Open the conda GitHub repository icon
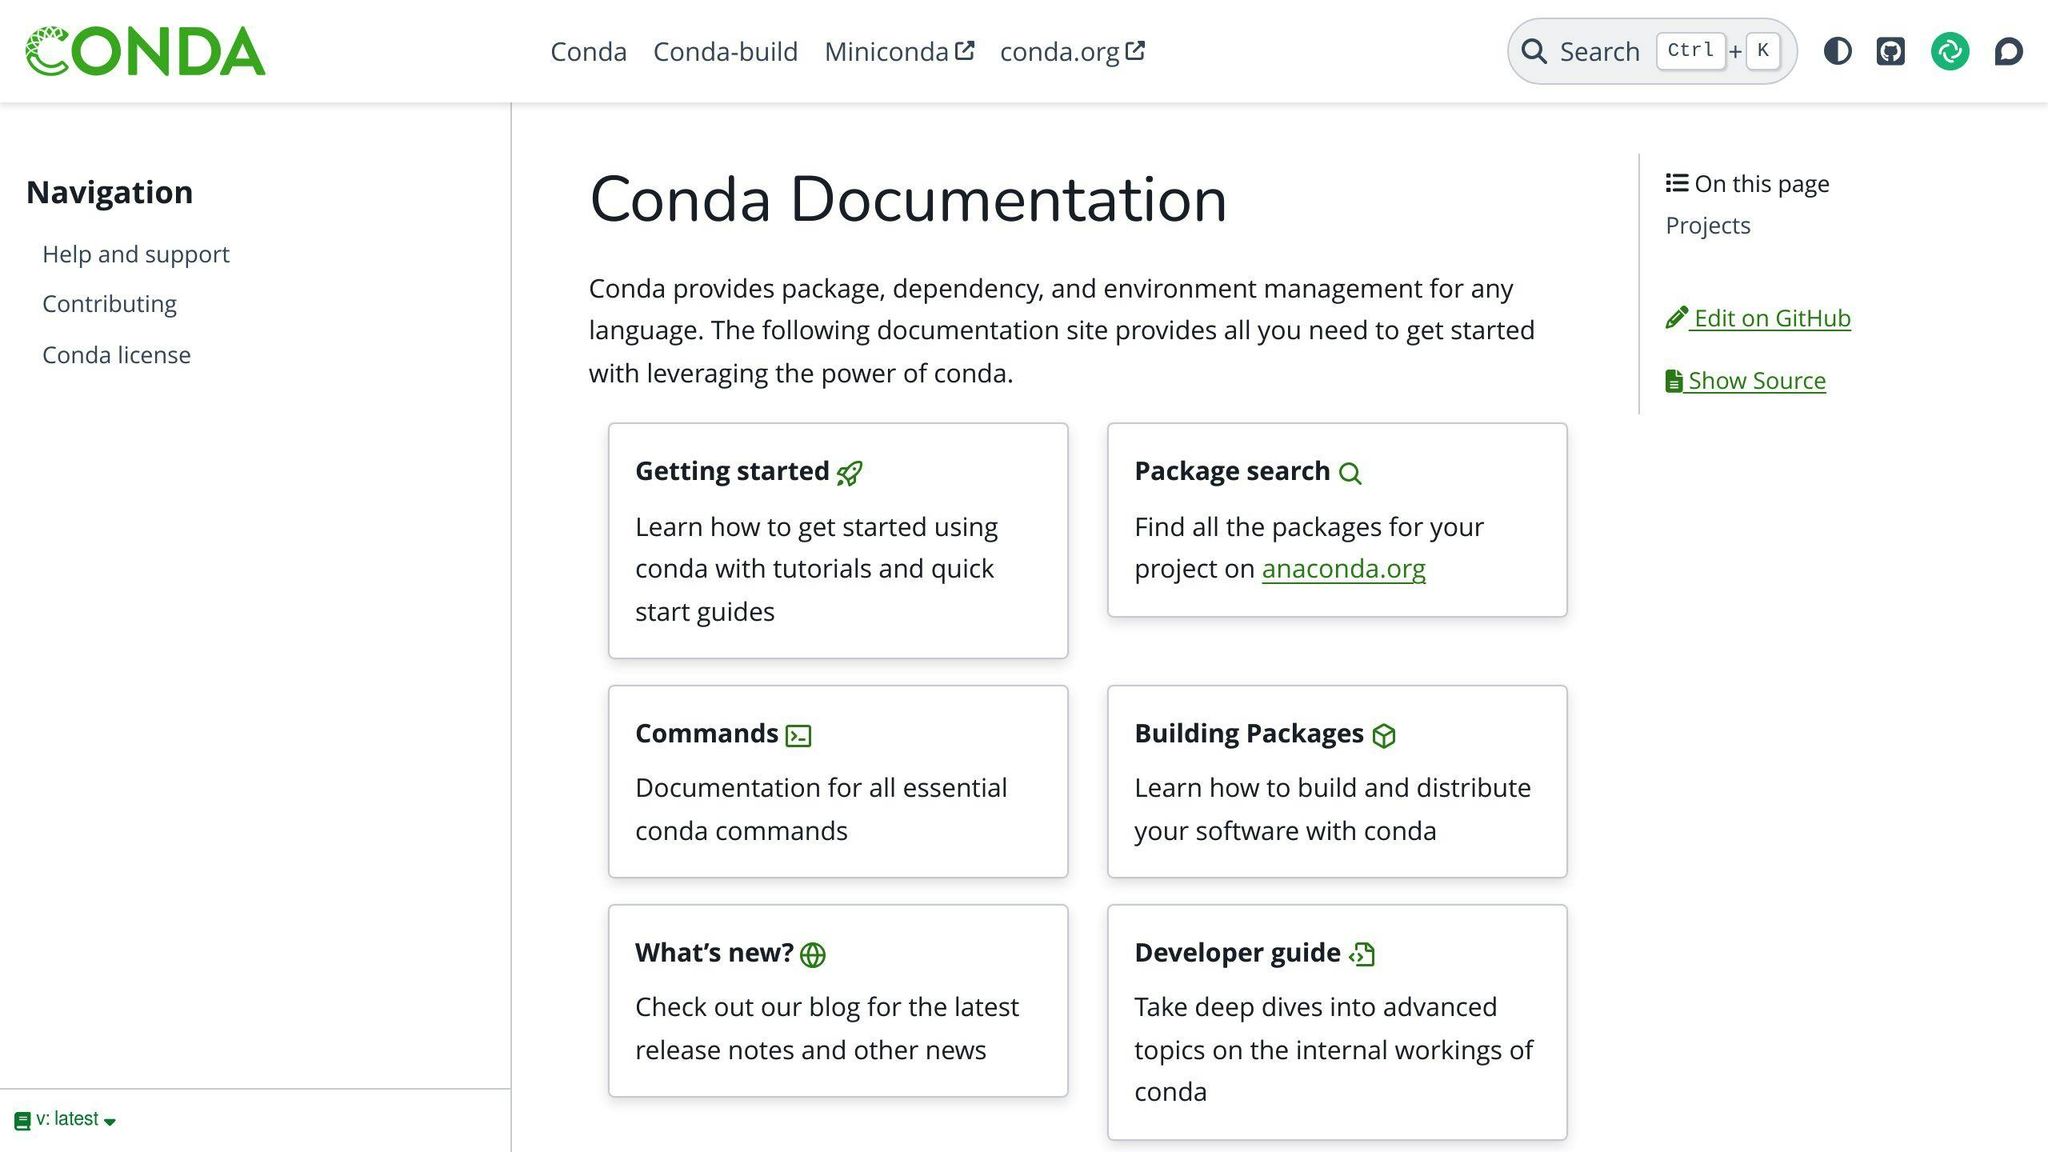Viewport: 2048px width, 1152px height. pos(1890,51)
